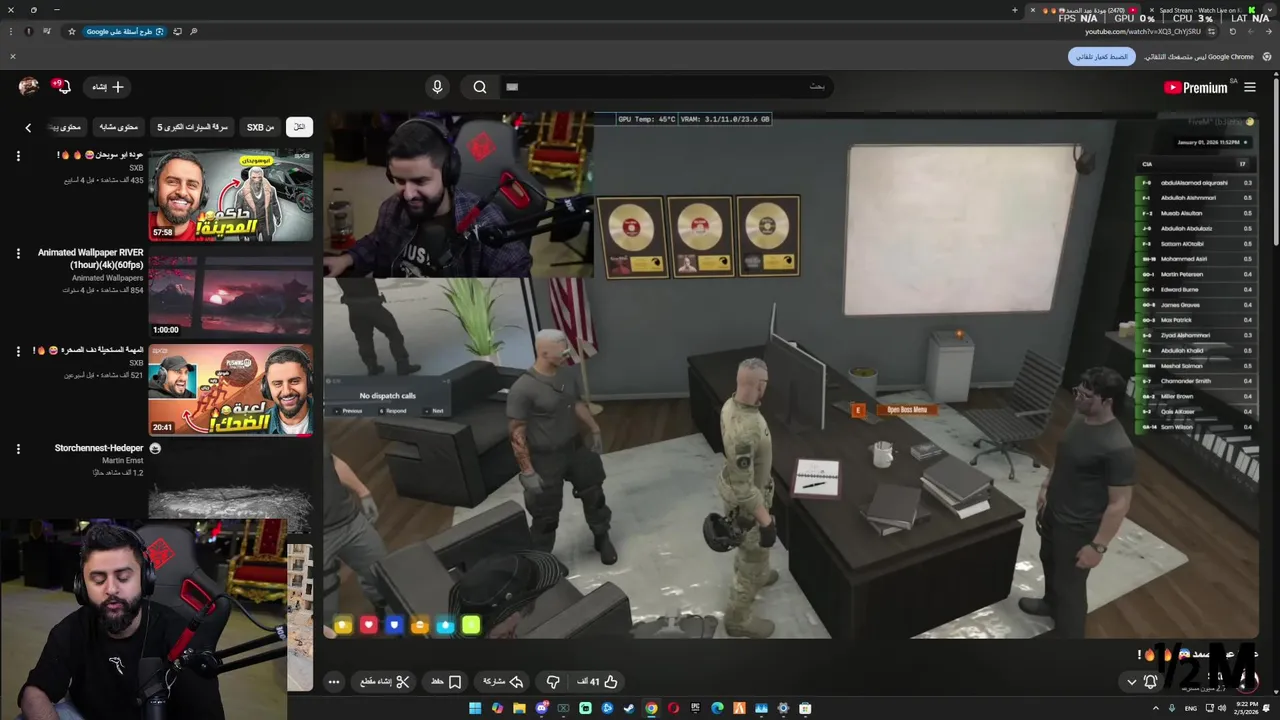Open the Create video plus button

pos(108,87)
